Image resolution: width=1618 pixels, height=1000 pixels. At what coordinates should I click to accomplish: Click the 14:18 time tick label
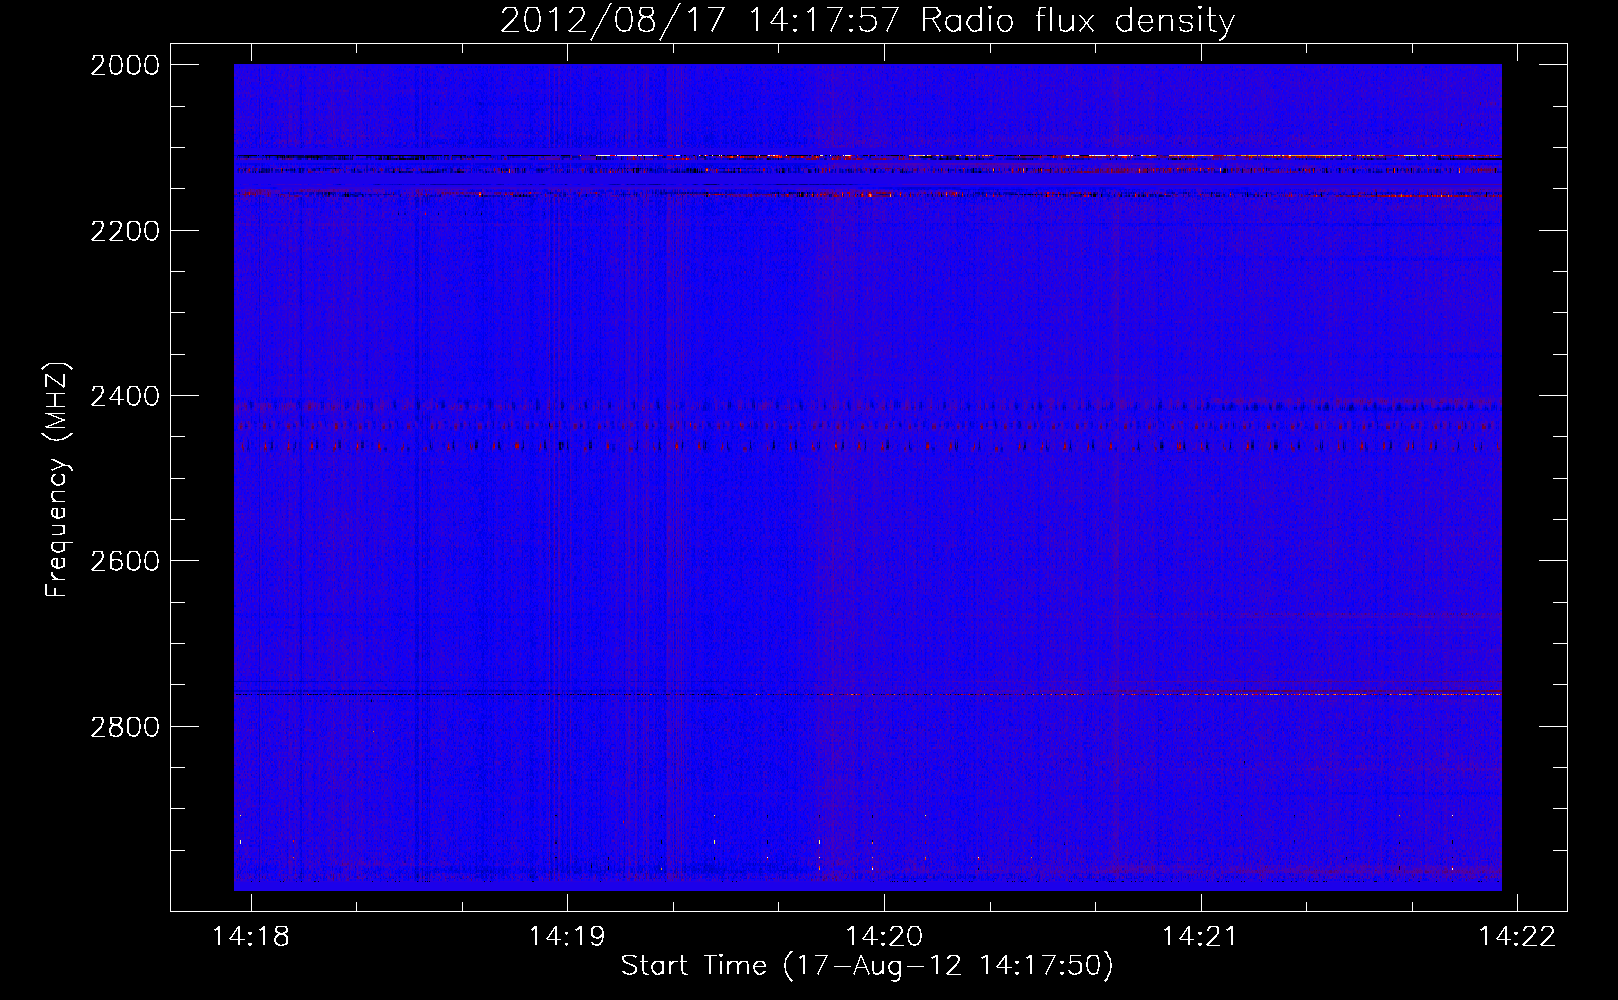(251, 936)
